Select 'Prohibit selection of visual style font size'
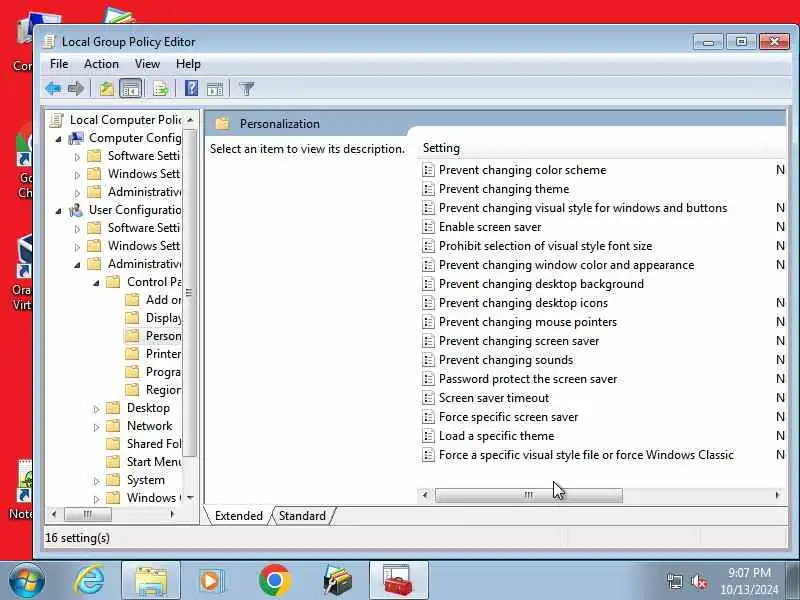800x600 pixels. click(545, 246)
